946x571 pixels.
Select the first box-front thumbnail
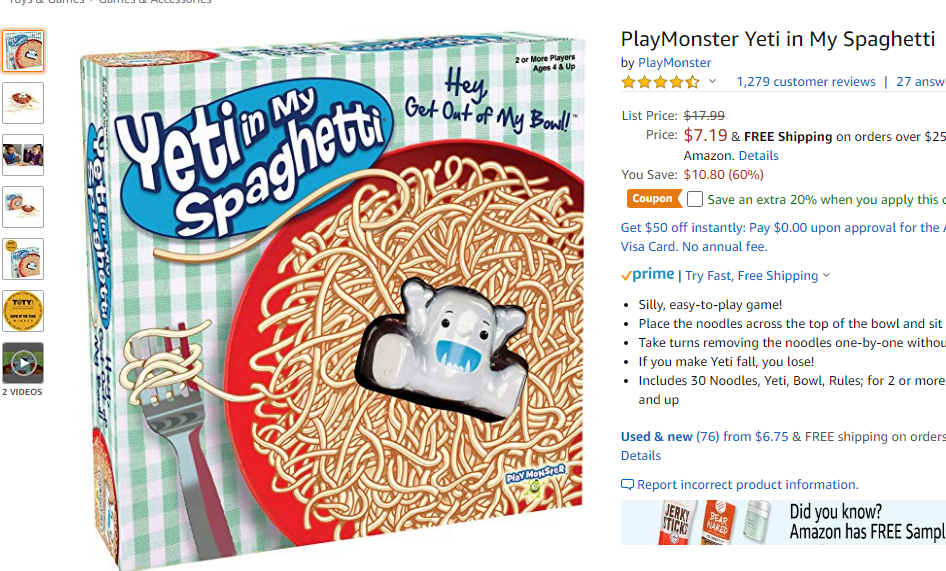pyautogui.click(x=23, y=51)
